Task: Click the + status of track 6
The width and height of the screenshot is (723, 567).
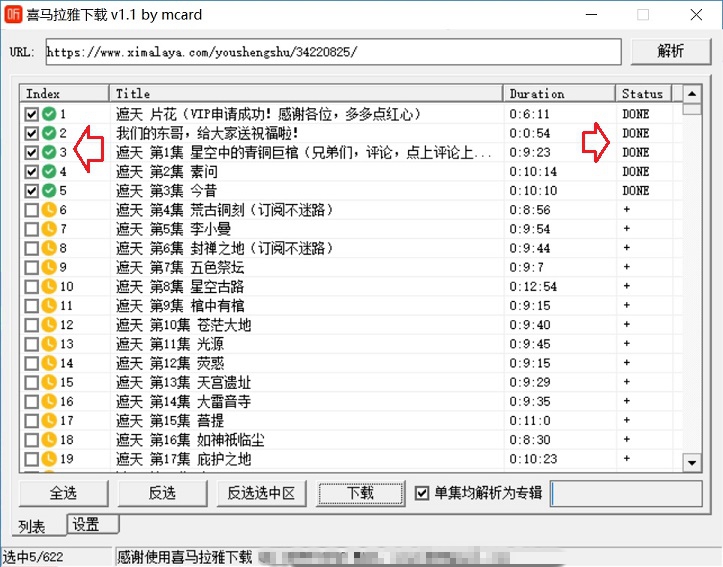Action: pyautogui.click(x=627, y=210)
